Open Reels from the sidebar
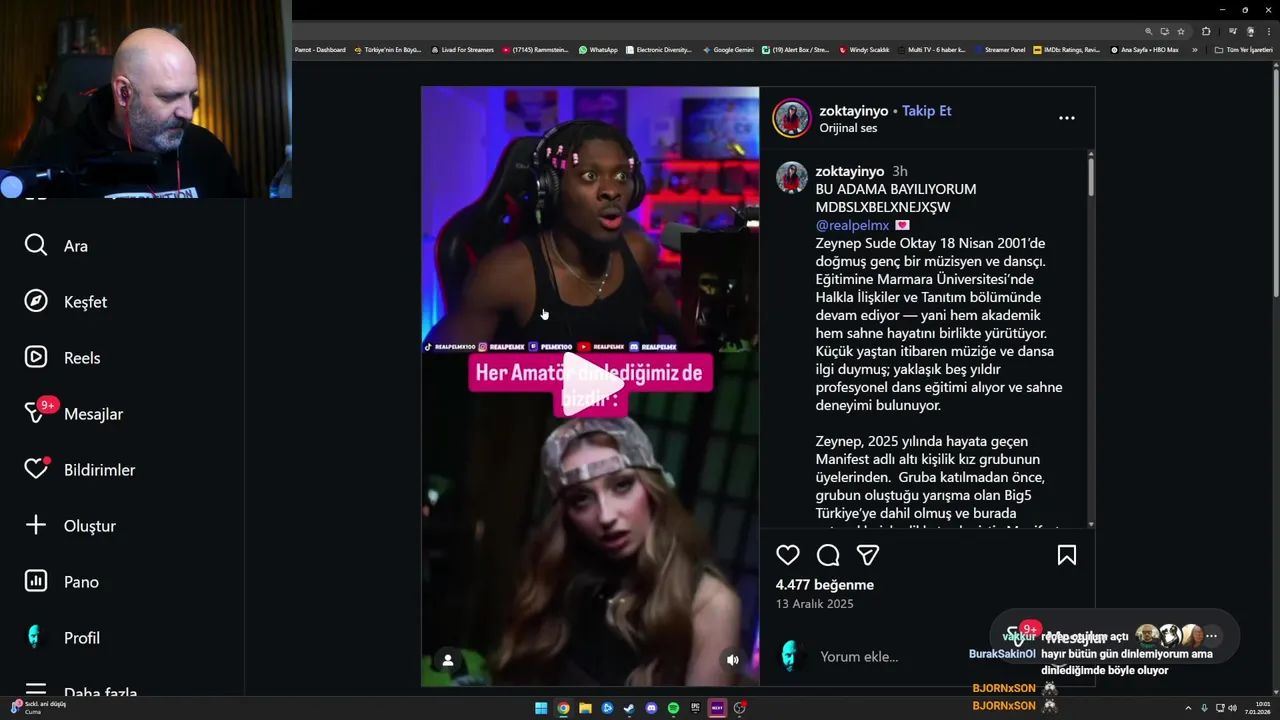The height and width of the screenshot is (720, 1280). pos(62,358)
